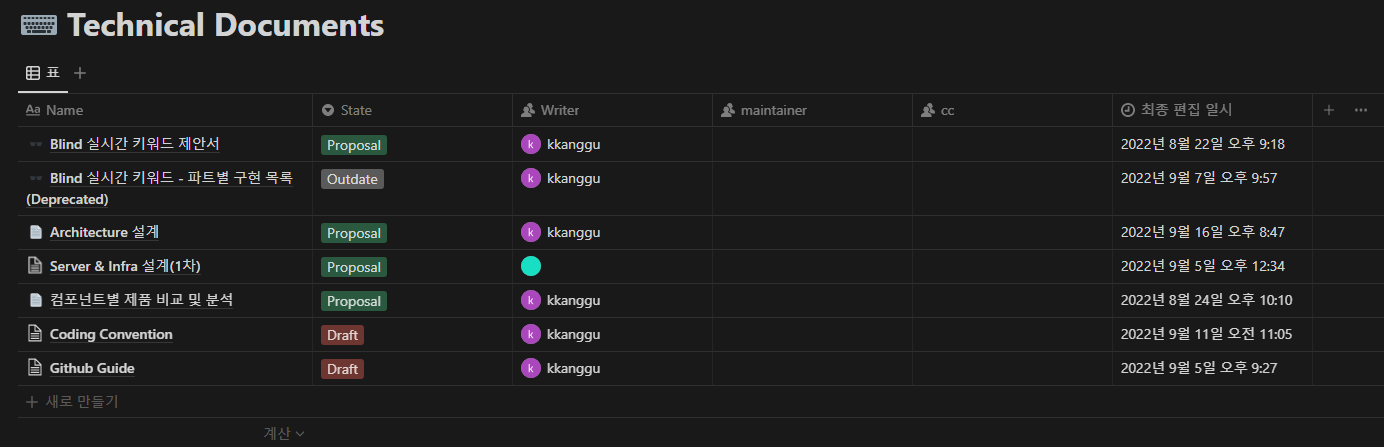
Task: Click date 2022년 9월 11일 오전 11:05
Action: click(1207, 334)
